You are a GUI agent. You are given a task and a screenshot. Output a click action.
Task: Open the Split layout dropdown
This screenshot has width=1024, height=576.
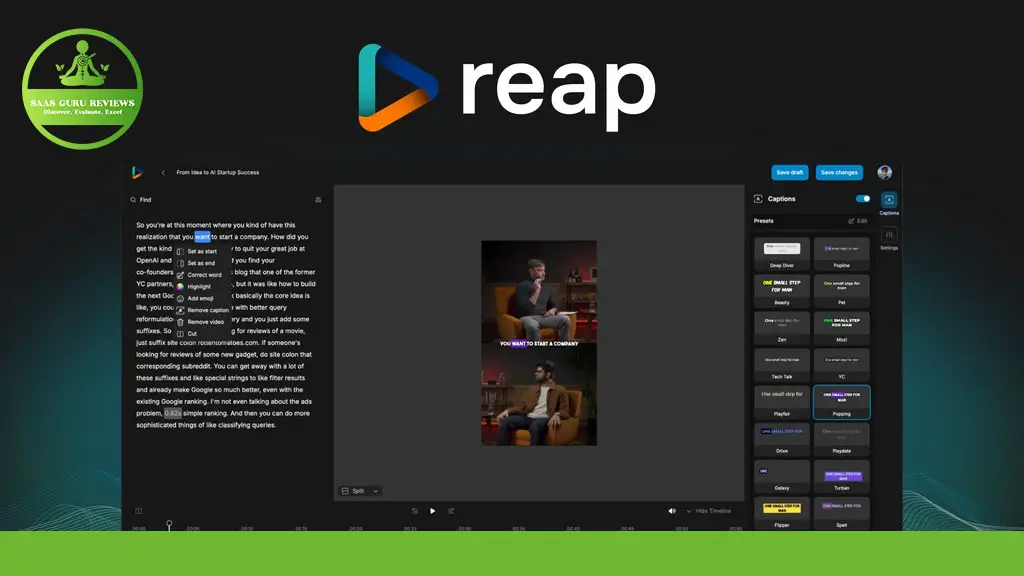point(360,491)
